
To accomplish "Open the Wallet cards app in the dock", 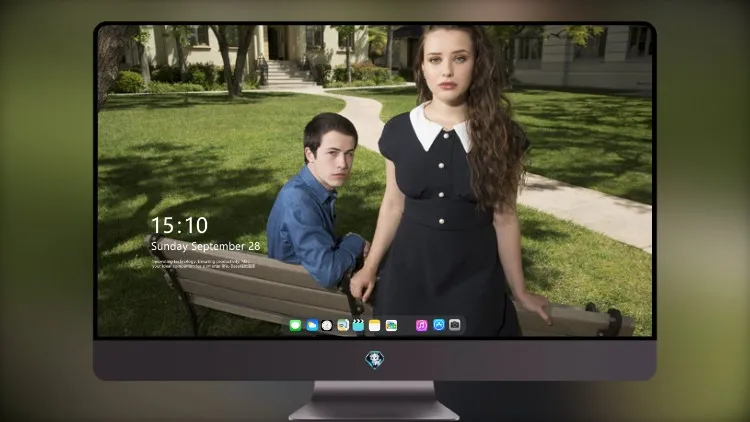I will tap(391, 325).
